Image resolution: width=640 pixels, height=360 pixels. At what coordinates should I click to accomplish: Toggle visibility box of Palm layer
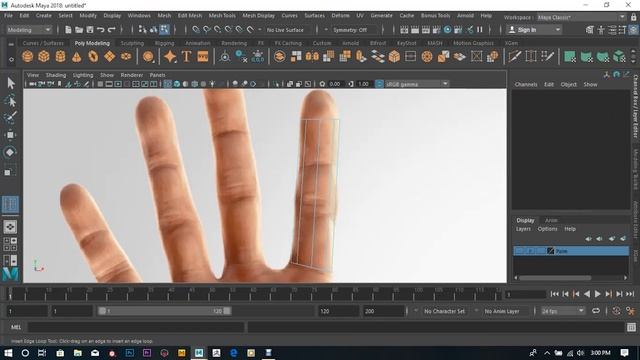click(519, 251)
